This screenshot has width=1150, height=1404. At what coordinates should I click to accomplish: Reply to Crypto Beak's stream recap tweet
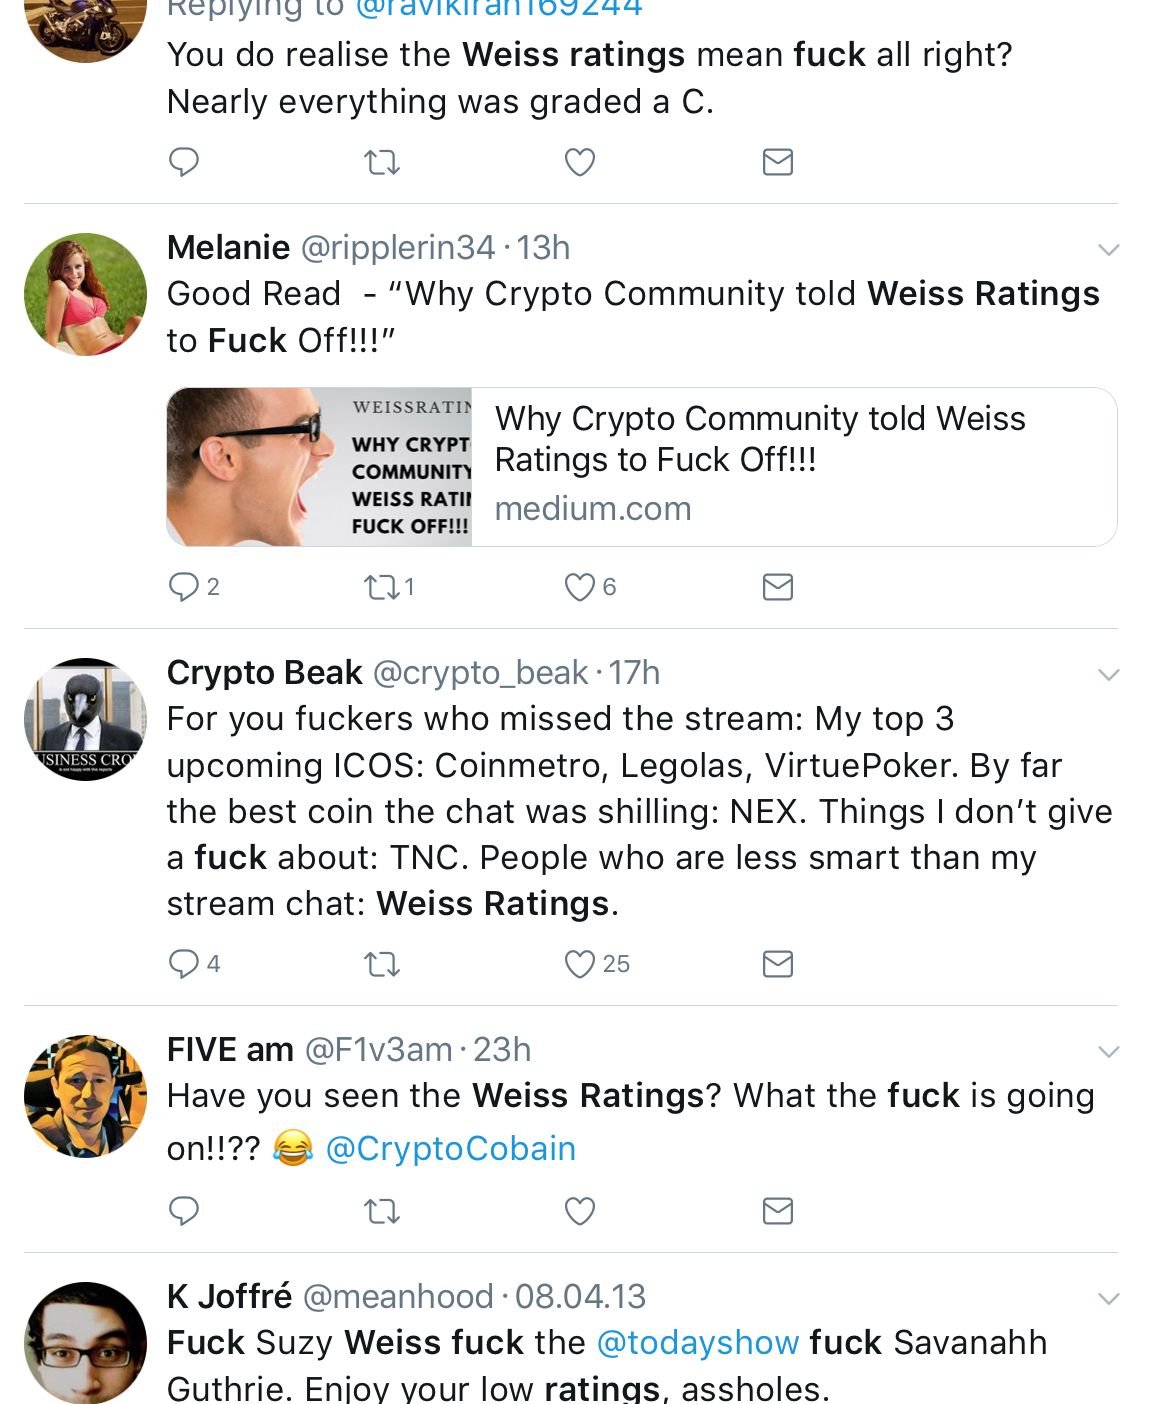pyautogui.click(x=184, y=964)
